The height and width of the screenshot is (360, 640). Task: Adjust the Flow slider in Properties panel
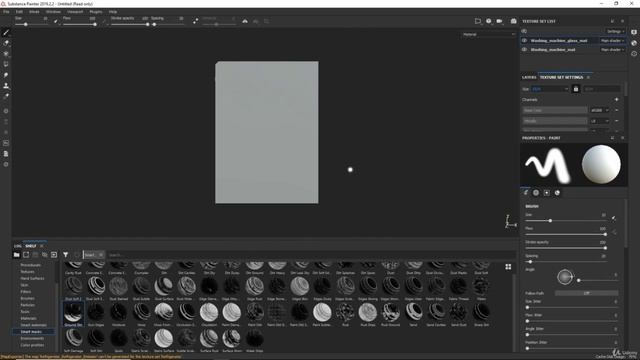[x=565, y=234]
